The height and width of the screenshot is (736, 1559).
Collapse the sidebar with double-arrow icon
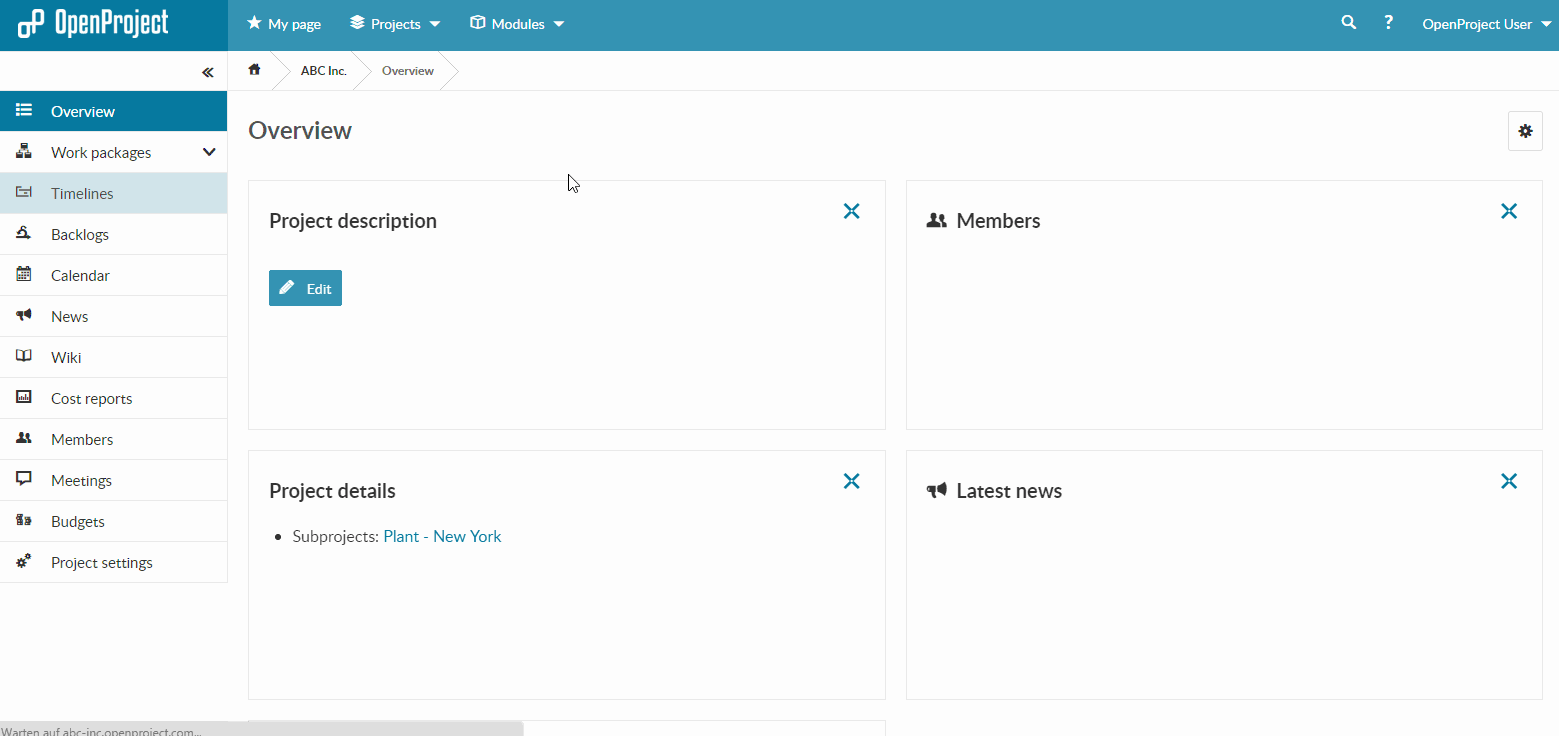[207, 72]
